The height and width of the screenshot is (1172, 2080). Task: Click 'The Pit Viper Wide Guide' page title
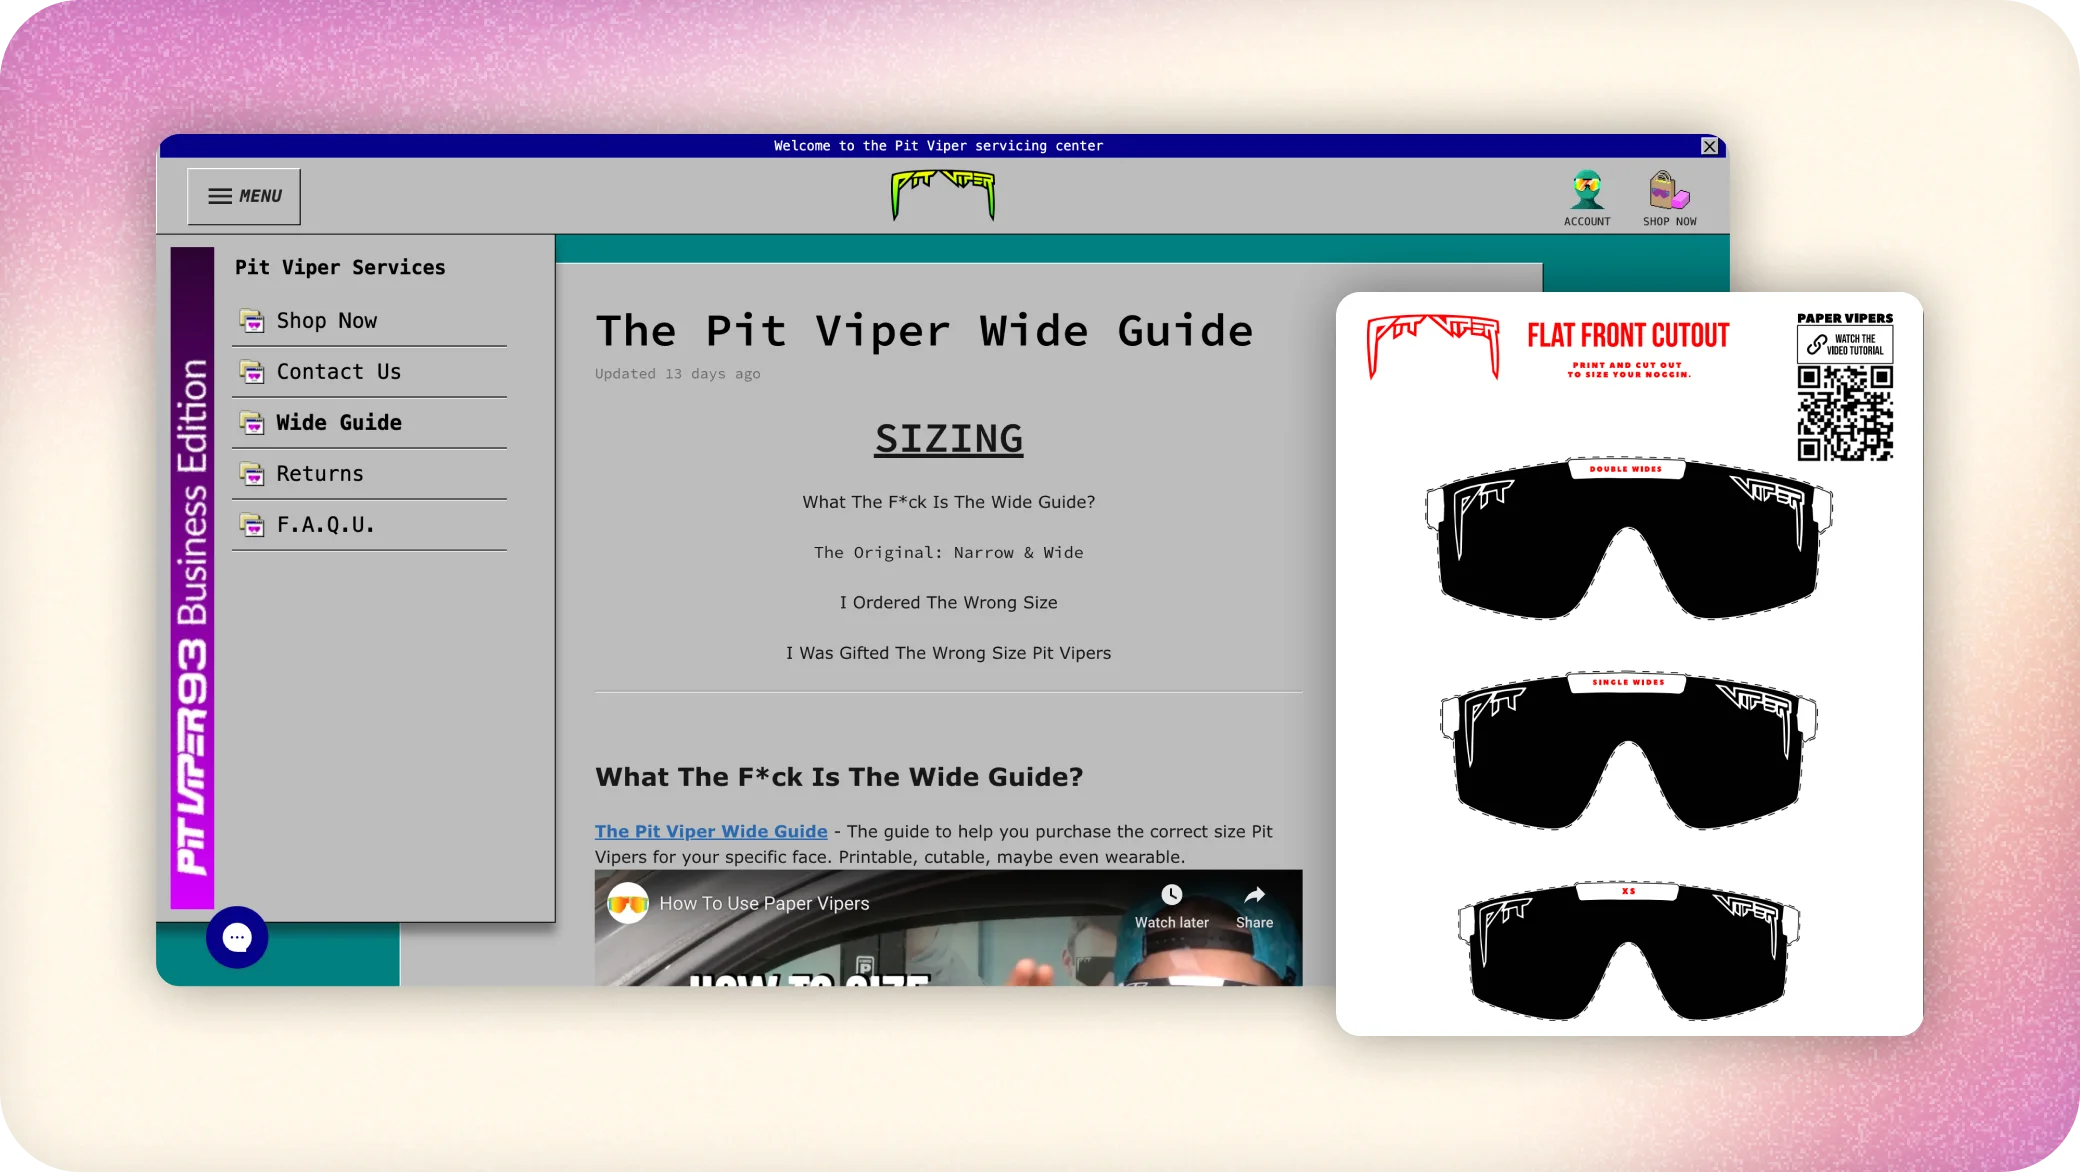click(924, 331)
